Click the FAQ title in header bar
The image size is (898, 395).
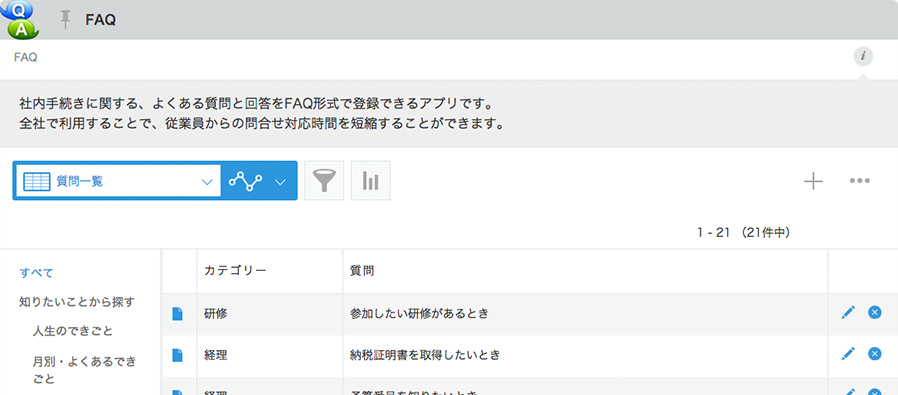coord(101,20)
